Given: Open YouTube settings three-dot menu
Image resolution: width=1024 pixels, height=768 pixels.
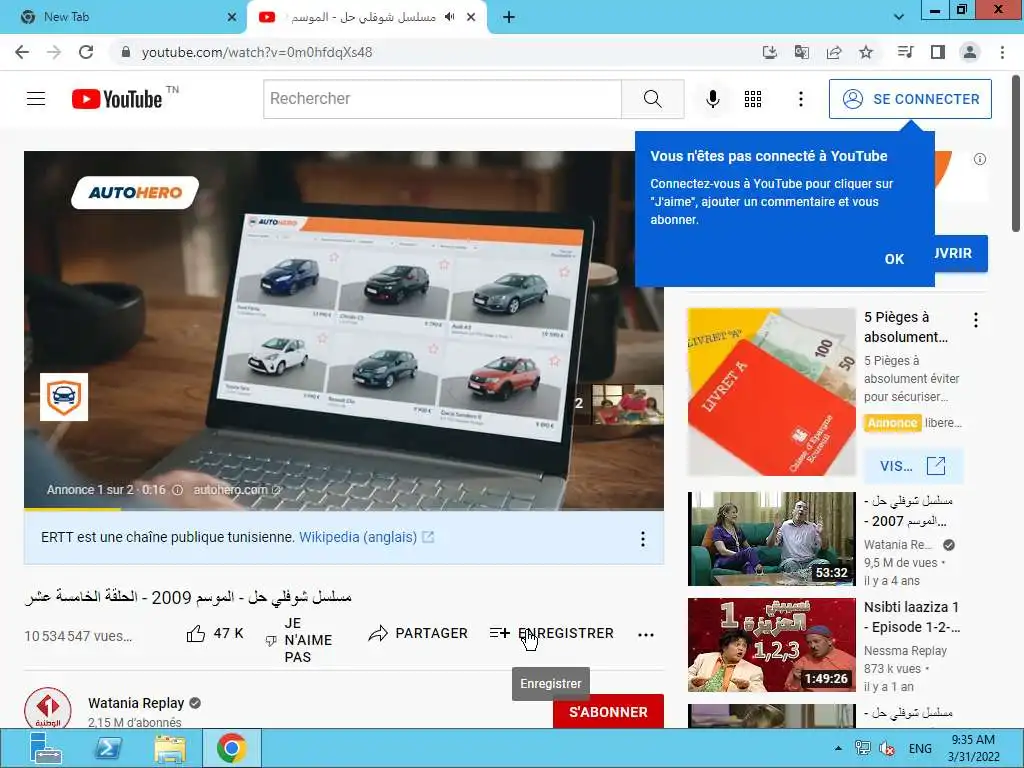Looking at the screenshot, I should 801,99.
